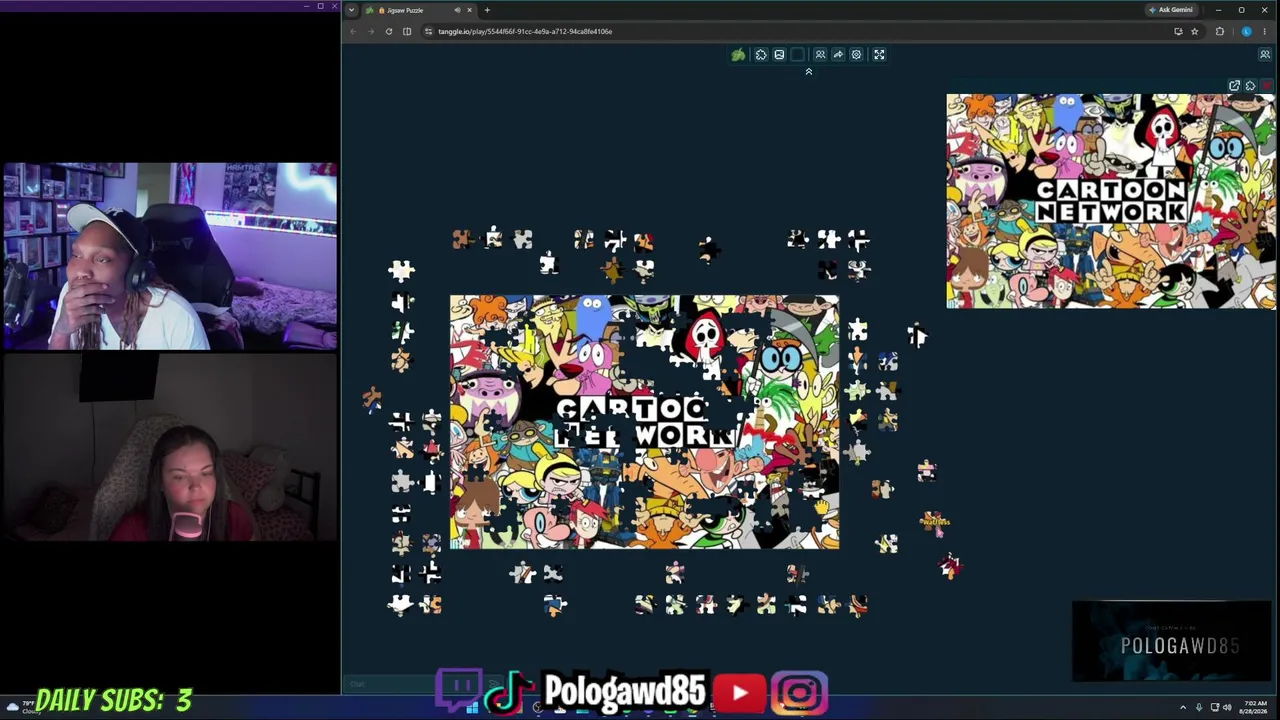View site information icon in address bar
Screen dimensions: 1280x720
pyautogui.click(x=429, y=31)
